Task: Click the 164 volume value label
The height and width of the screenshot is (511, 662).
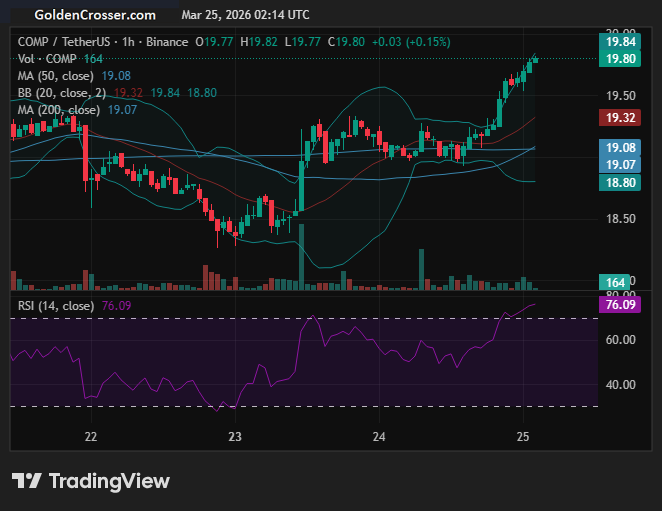Action: pos(615,282)
